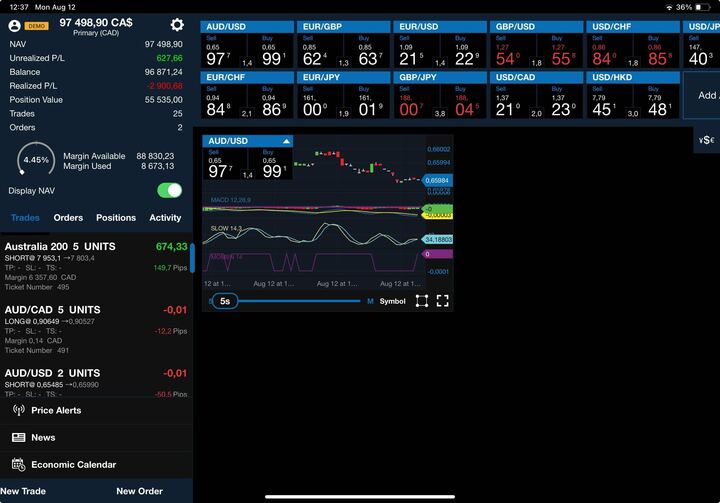Screen dimensions: 720x503
Task: Open the currency converter side tab
Action: point(706,140)
